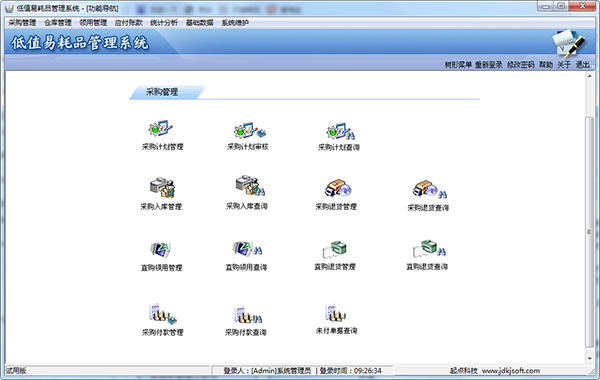Open the 直购领用查询 icon
The height and width of the screenshot is (380, 600).
(x=247, y=249)
